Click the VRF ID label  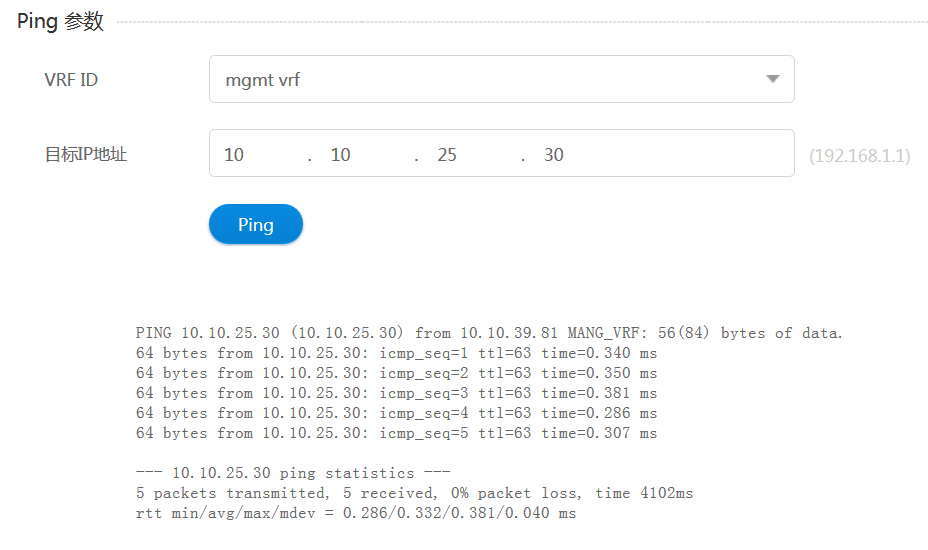pos(71,80)
